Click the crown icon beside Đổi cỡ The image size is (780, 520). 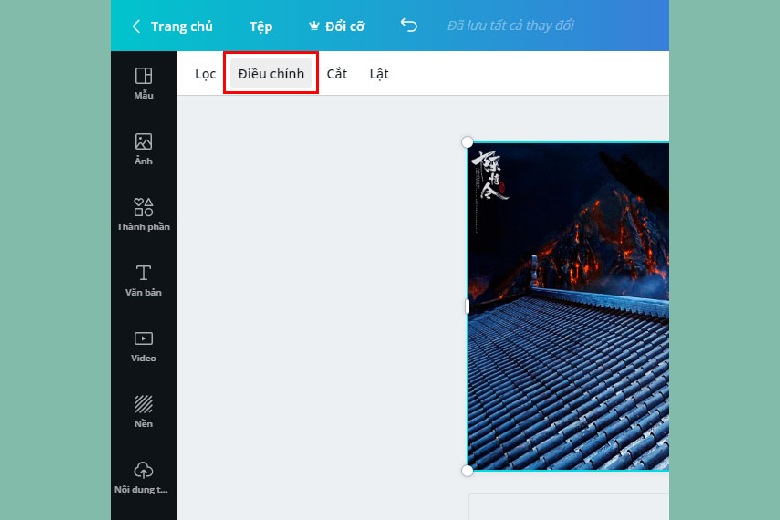314,26
